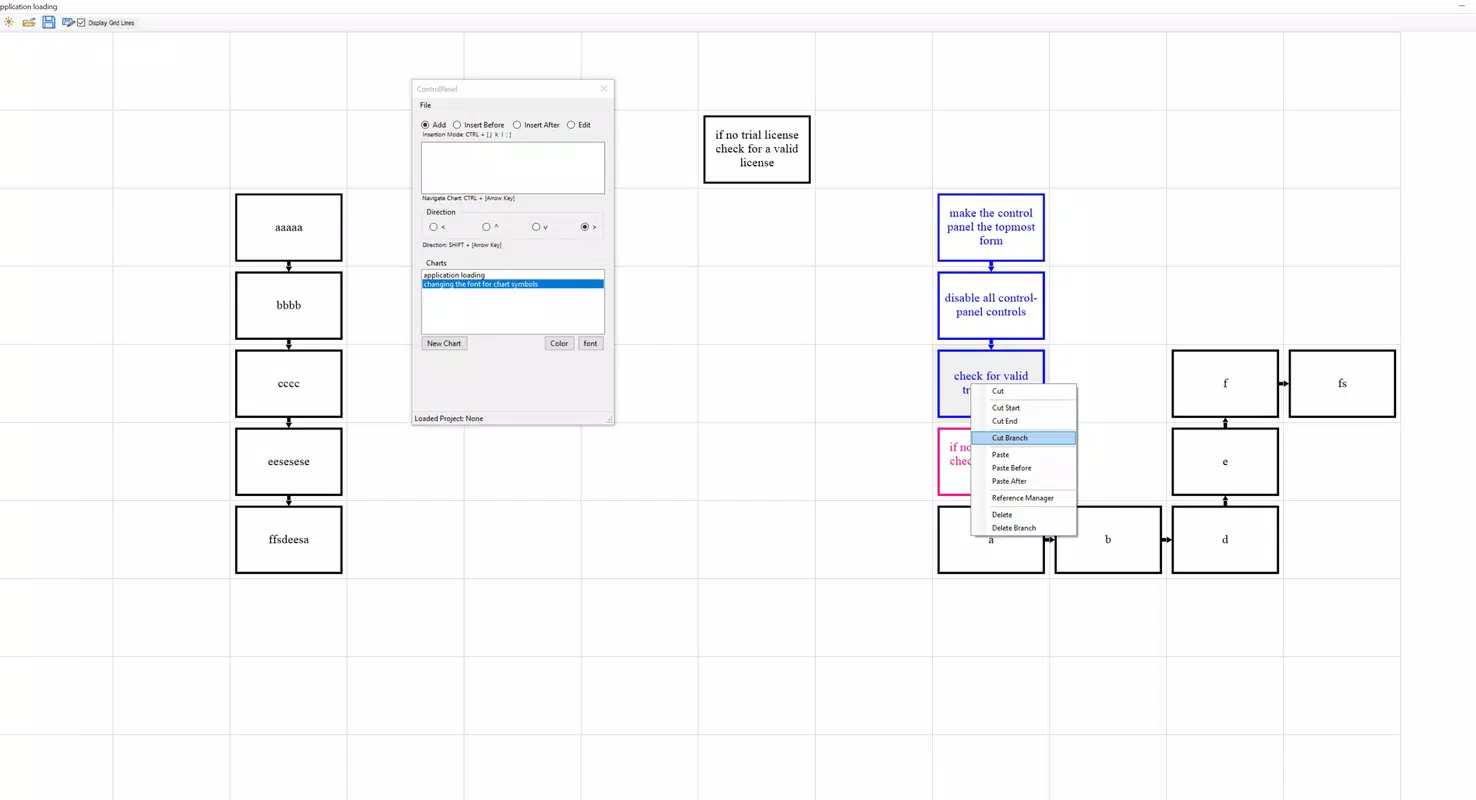Select the 'bbbb' chart box

point(289,306)
